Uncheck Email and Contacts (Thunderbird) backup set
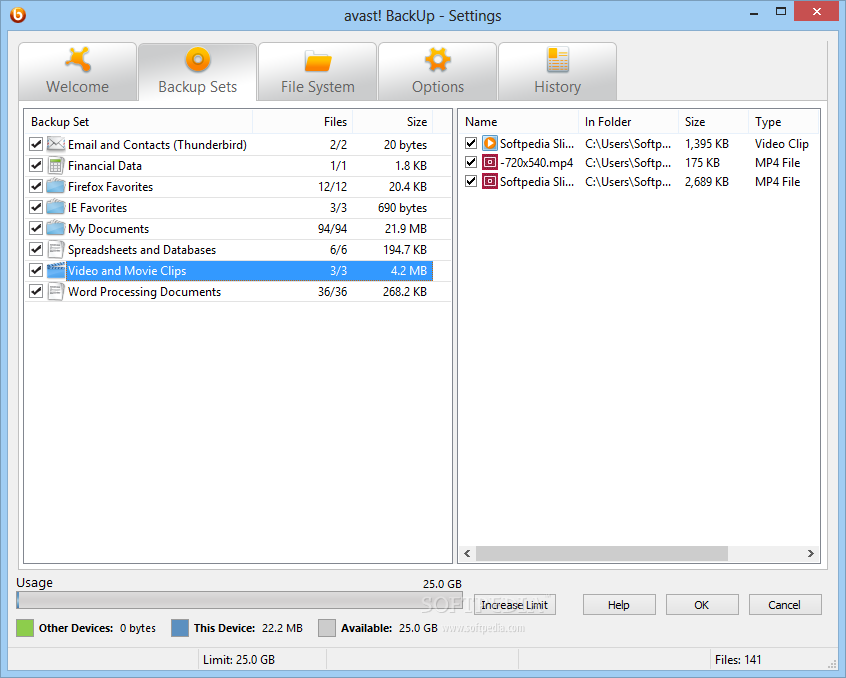Image resolution: width=846 pixels, height=678 pixels. (36, 144)
